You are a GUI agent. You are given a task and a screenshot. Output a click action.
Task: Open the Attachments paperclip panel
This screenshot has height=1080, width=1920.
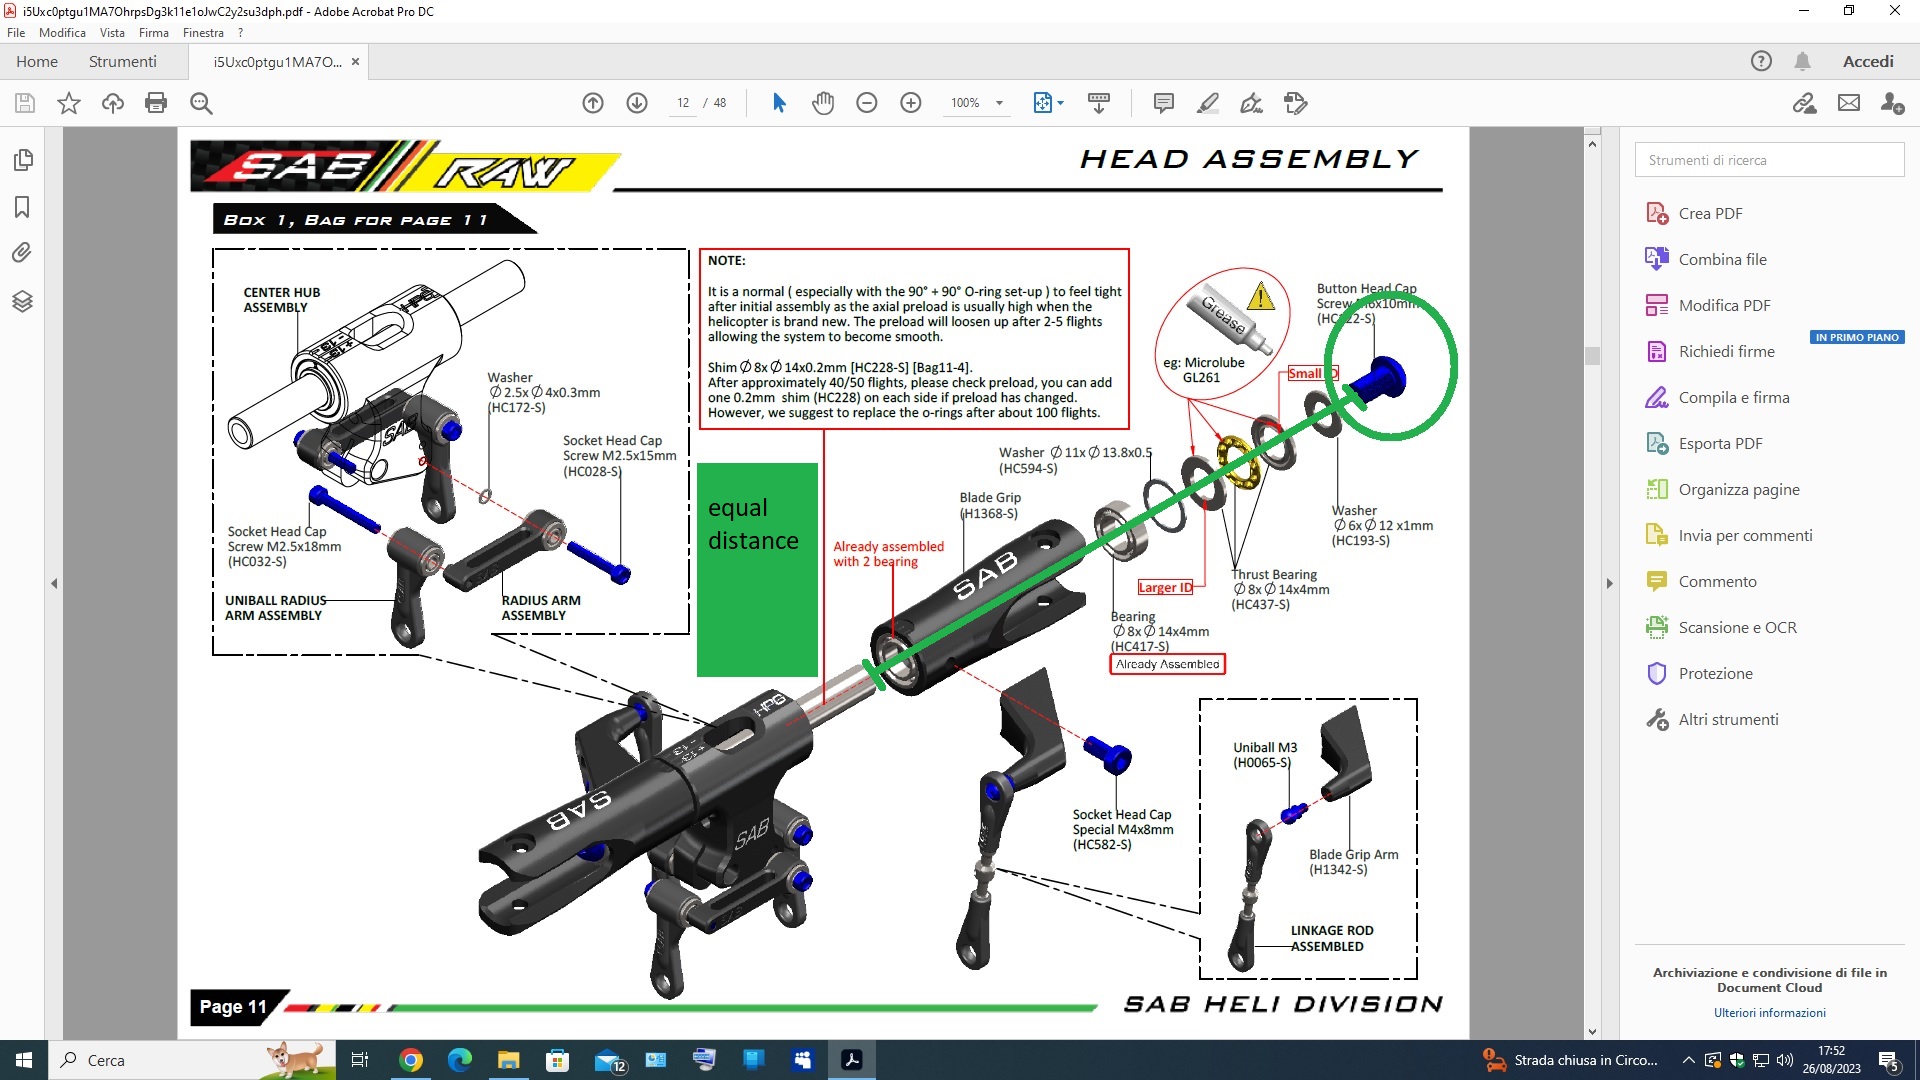[22, 252]
